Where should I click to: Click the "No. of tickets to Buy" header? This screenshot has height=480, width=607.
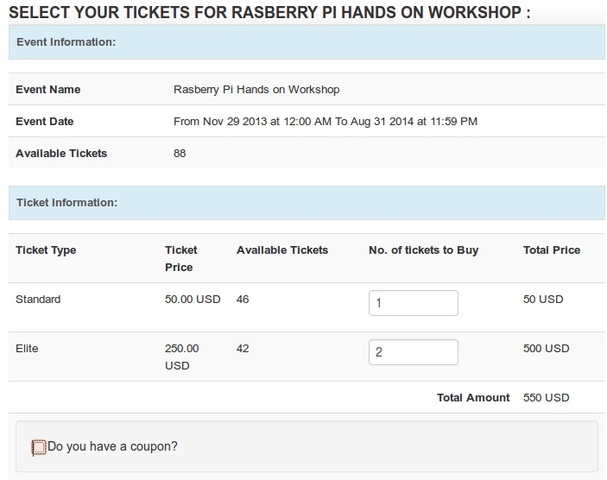click(x=423, y=250)
